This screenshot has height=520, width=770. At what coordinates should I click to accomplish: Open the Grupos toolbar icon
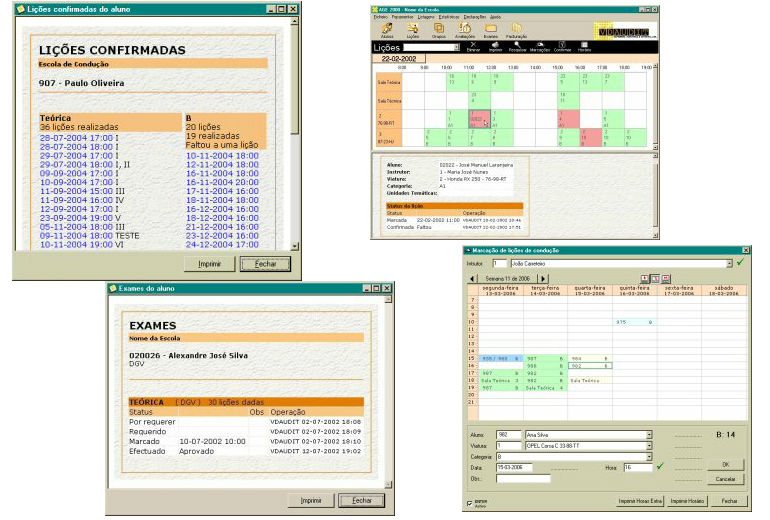pyautogui.click(x=439, y=29)
